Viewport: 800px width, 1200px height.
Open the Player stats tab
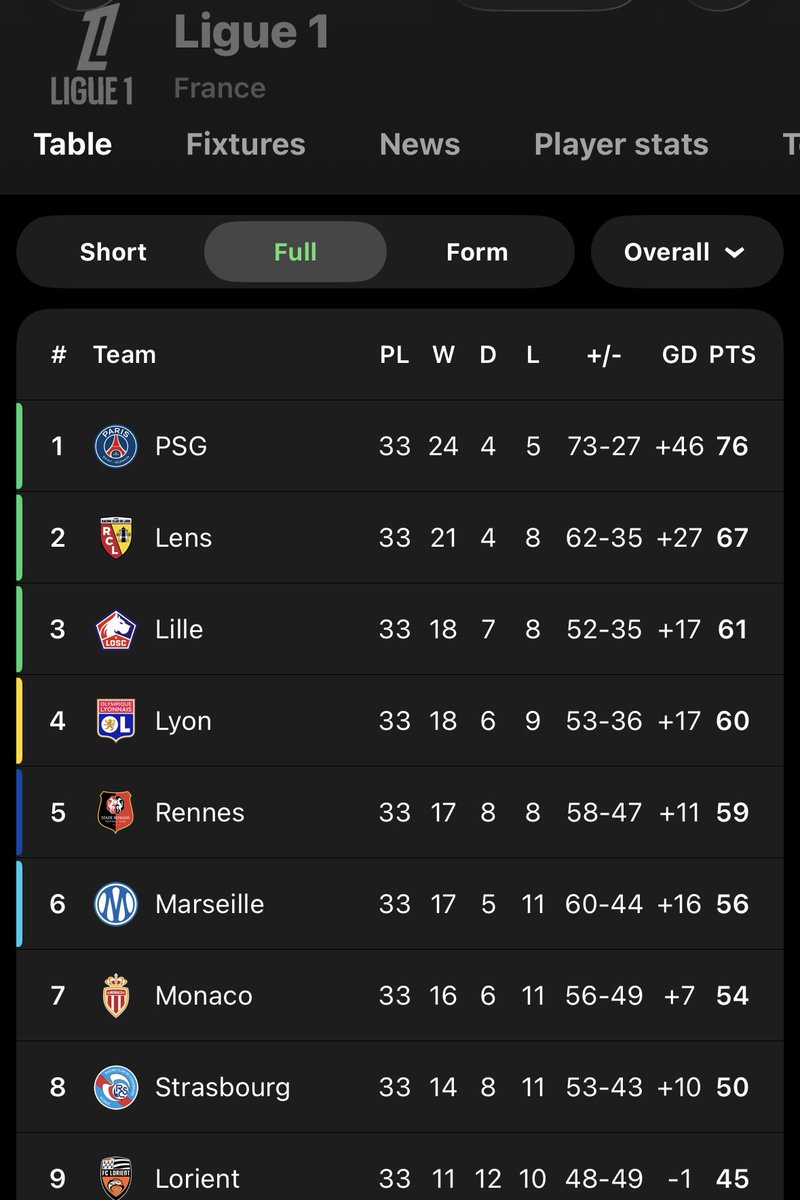coord(621,144)
